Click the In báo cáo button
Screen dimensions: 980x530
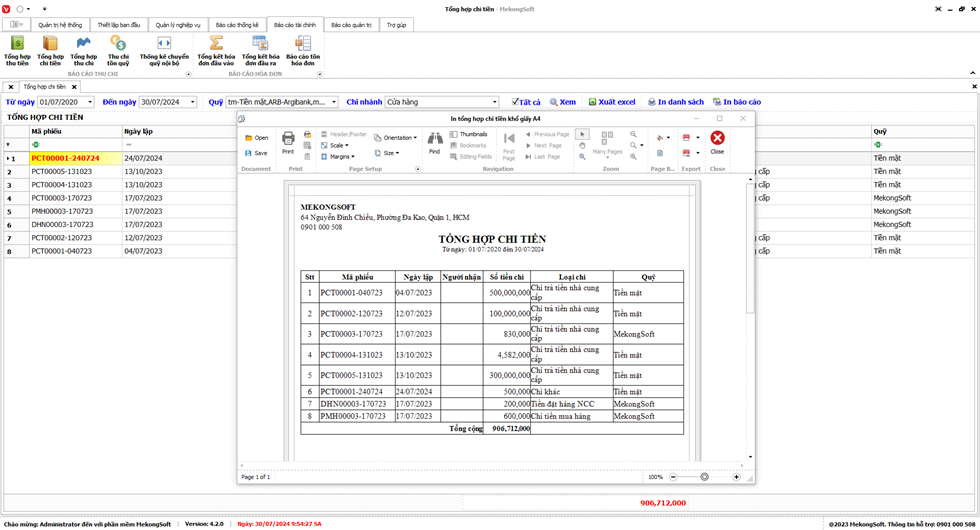[x=737, y=102]
